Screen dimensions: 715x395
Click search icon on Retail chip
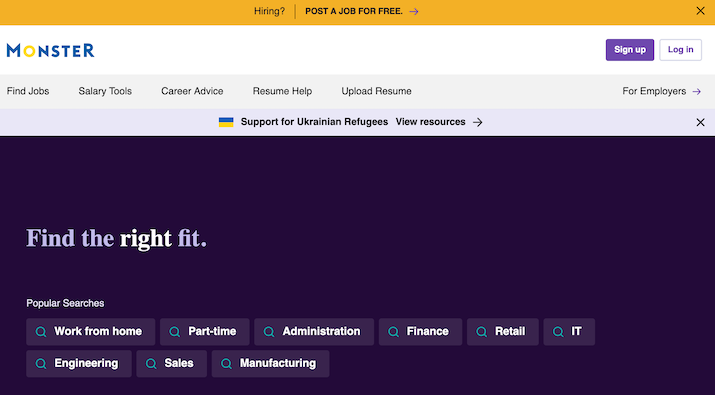pos(482,332)
